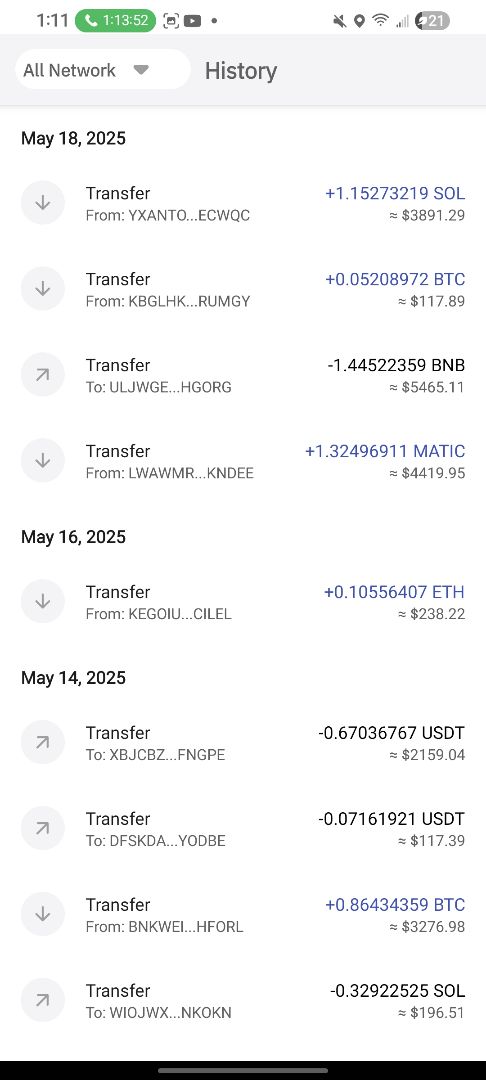The image size is (486, 1080).
Task: Open the transfer to ULJWGE...HGORG
Action: 243,375
